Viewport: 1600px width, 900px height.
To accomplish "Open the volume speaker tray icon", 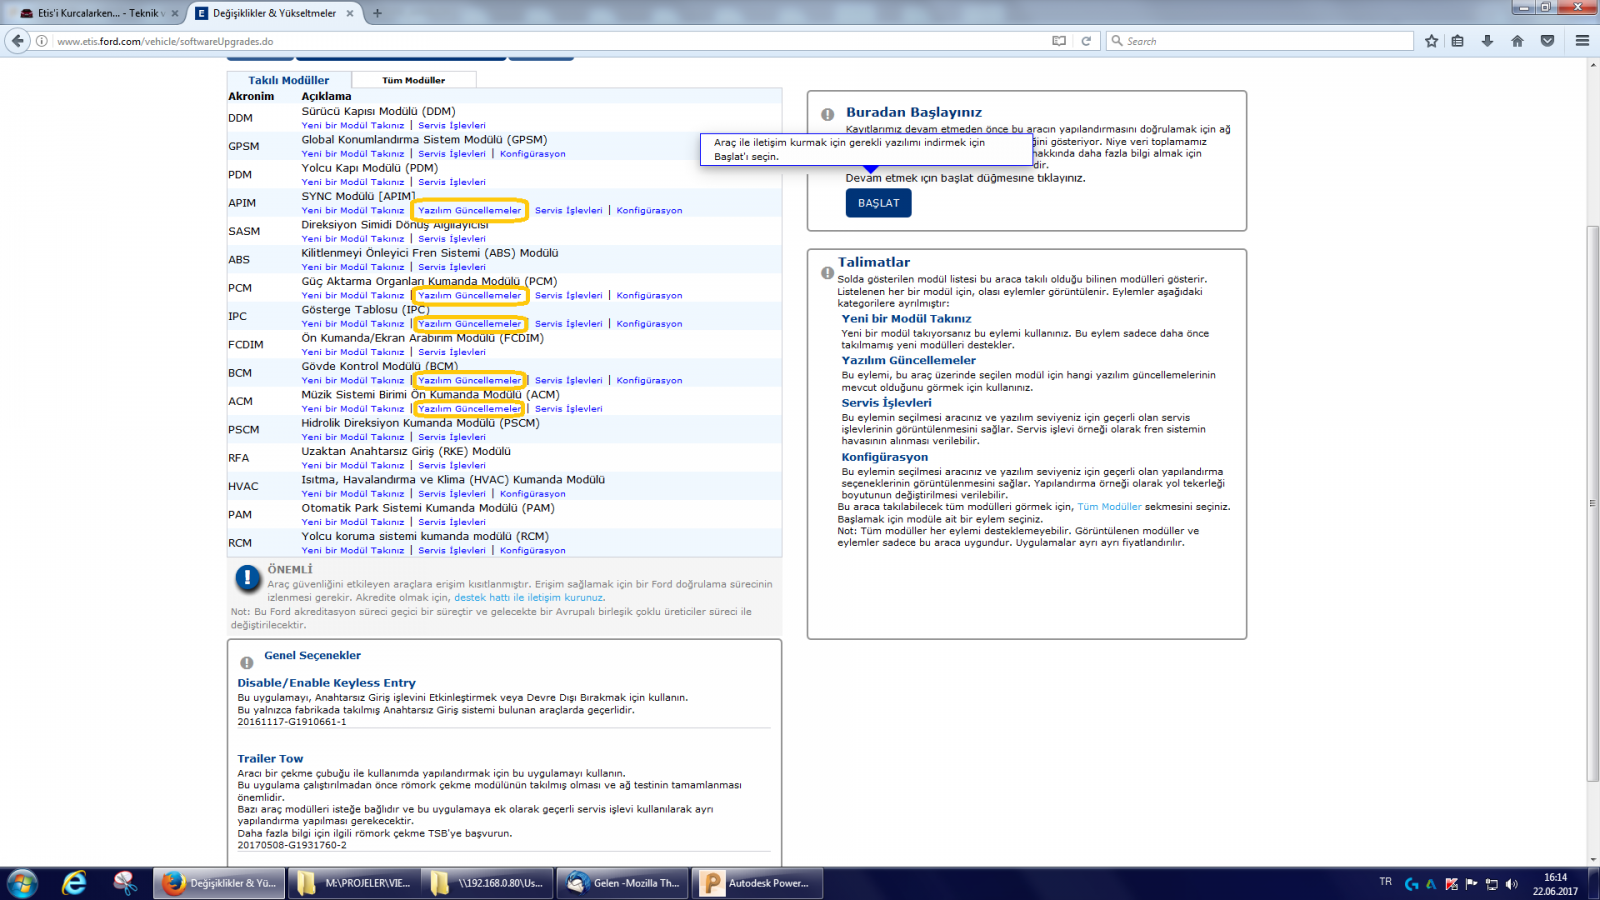I will point(1511,884).
